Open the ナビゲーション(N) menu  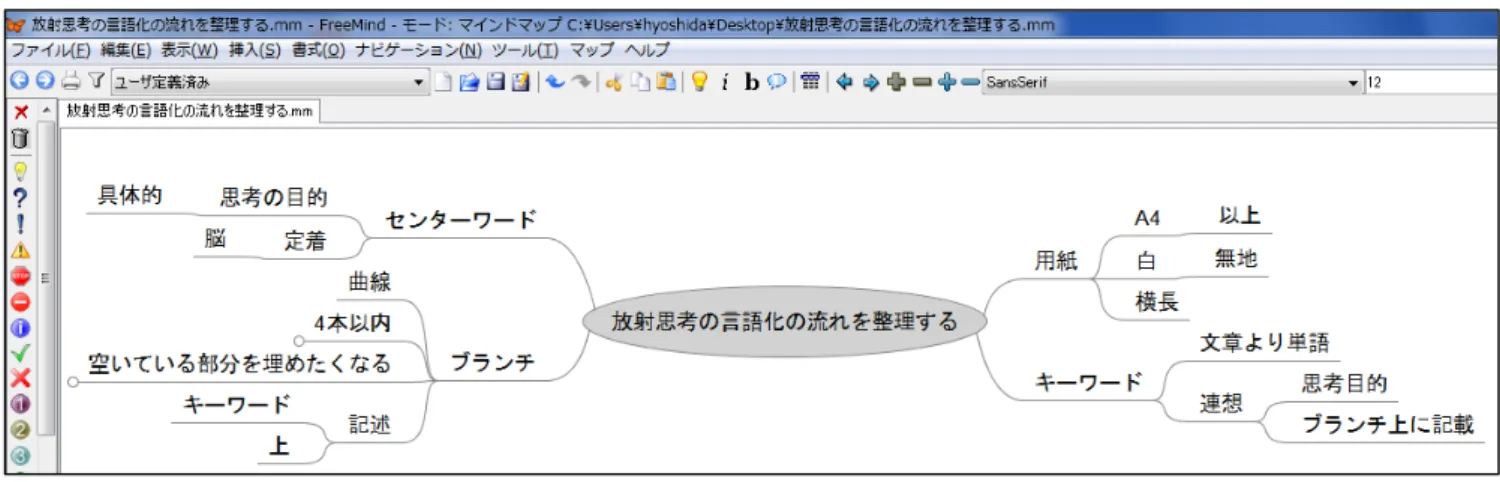[x=418, y=50]
